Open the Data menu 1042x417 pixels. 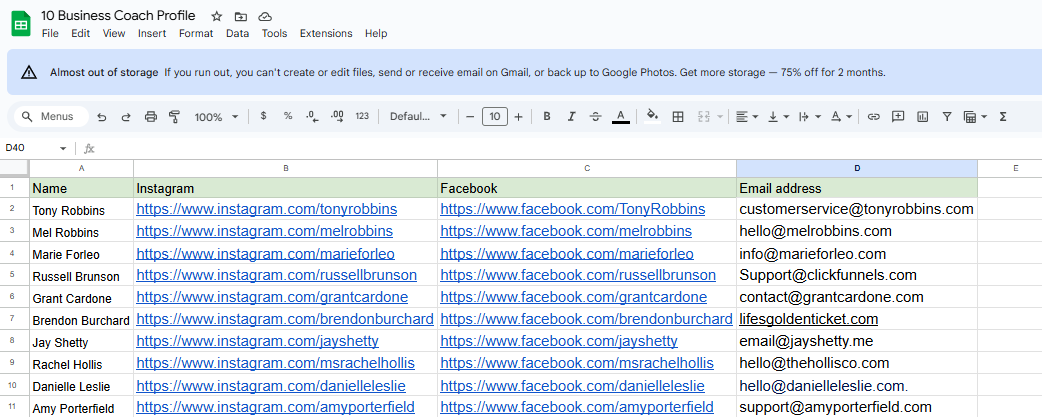coord(237,33)
